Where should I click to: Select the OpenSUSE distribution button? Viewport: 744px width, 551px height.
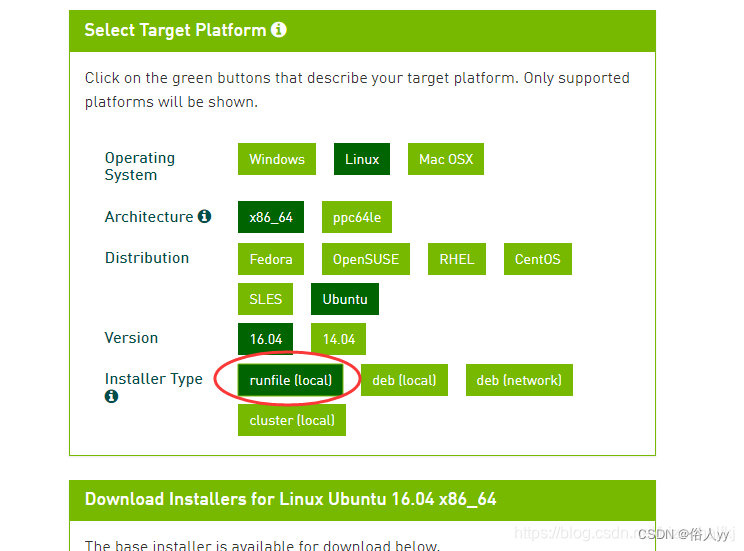pyautogui.click(x=366, y=259)
